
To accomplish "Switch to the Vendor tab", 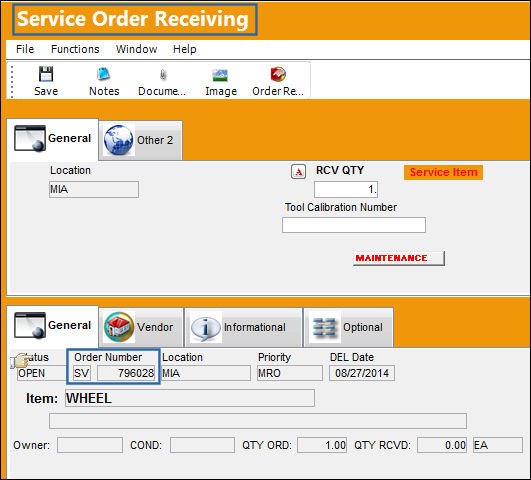I will (141, 327).
